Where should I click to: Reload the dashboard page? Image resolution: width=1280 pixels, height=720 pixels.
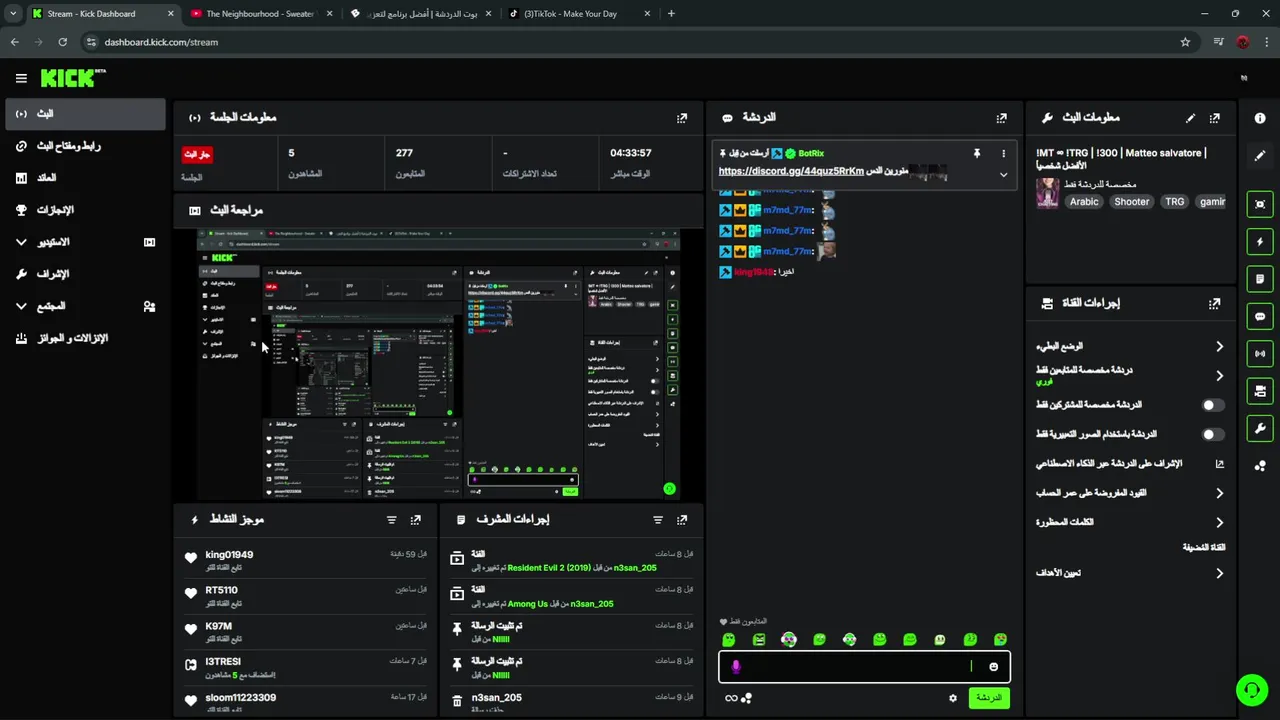click(62, 42)
